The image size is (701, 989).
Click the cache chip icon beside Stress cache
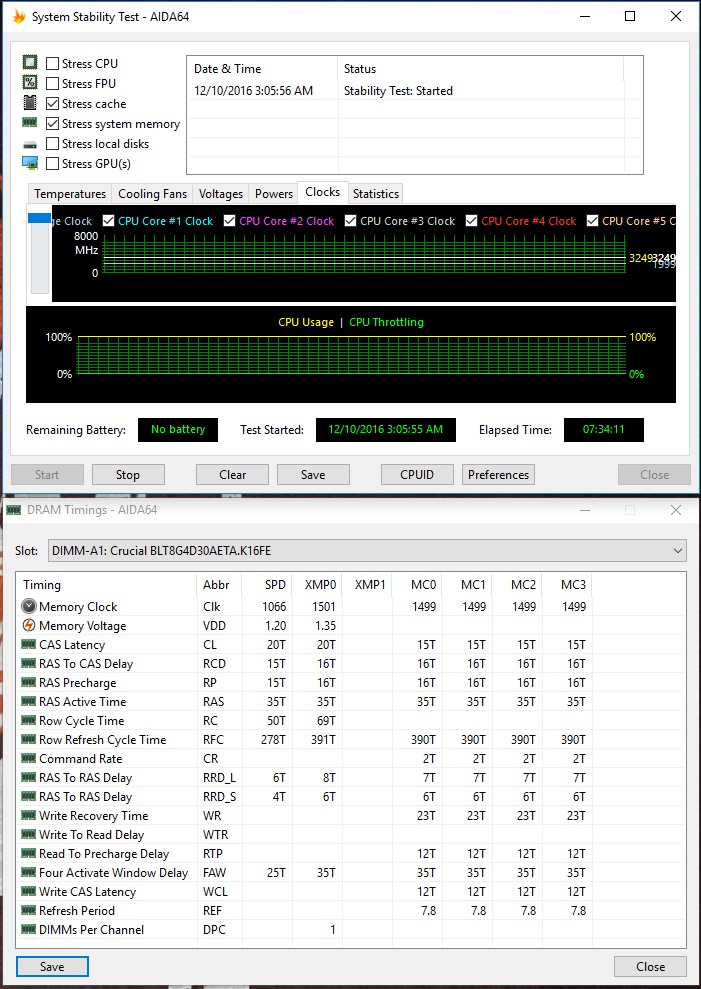click(x=30, y=103)
